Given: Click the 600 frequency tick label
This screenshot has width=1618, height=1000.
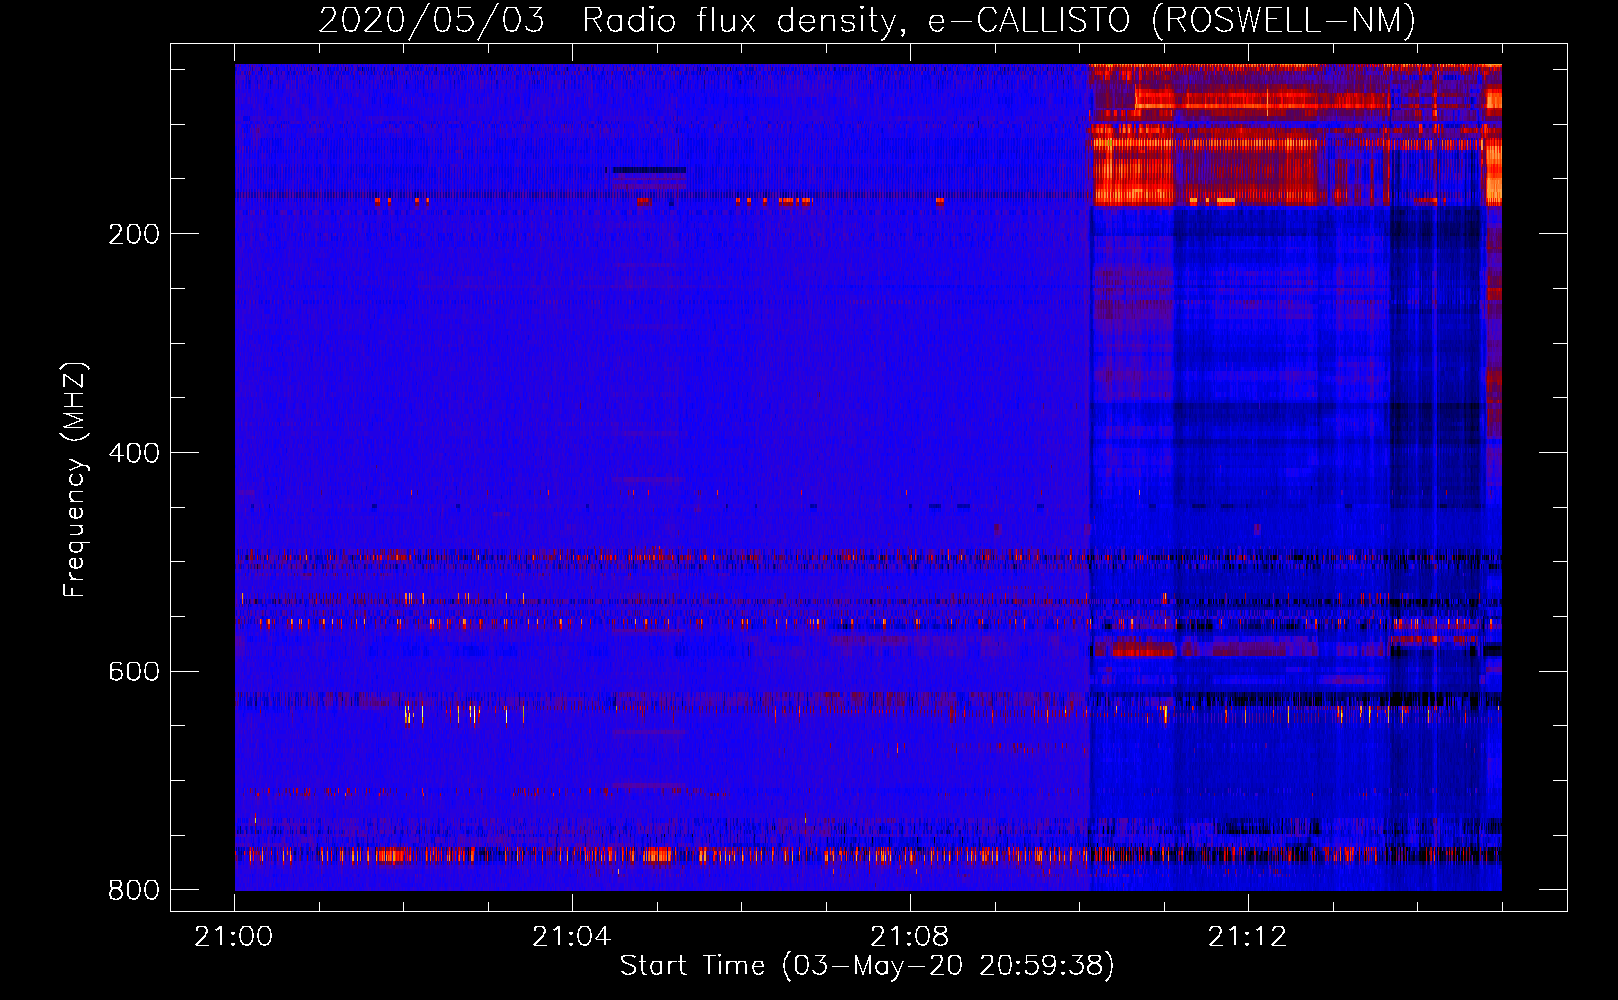Looking at the screenshot, I should pyautogui.click(x=134, y=671).
